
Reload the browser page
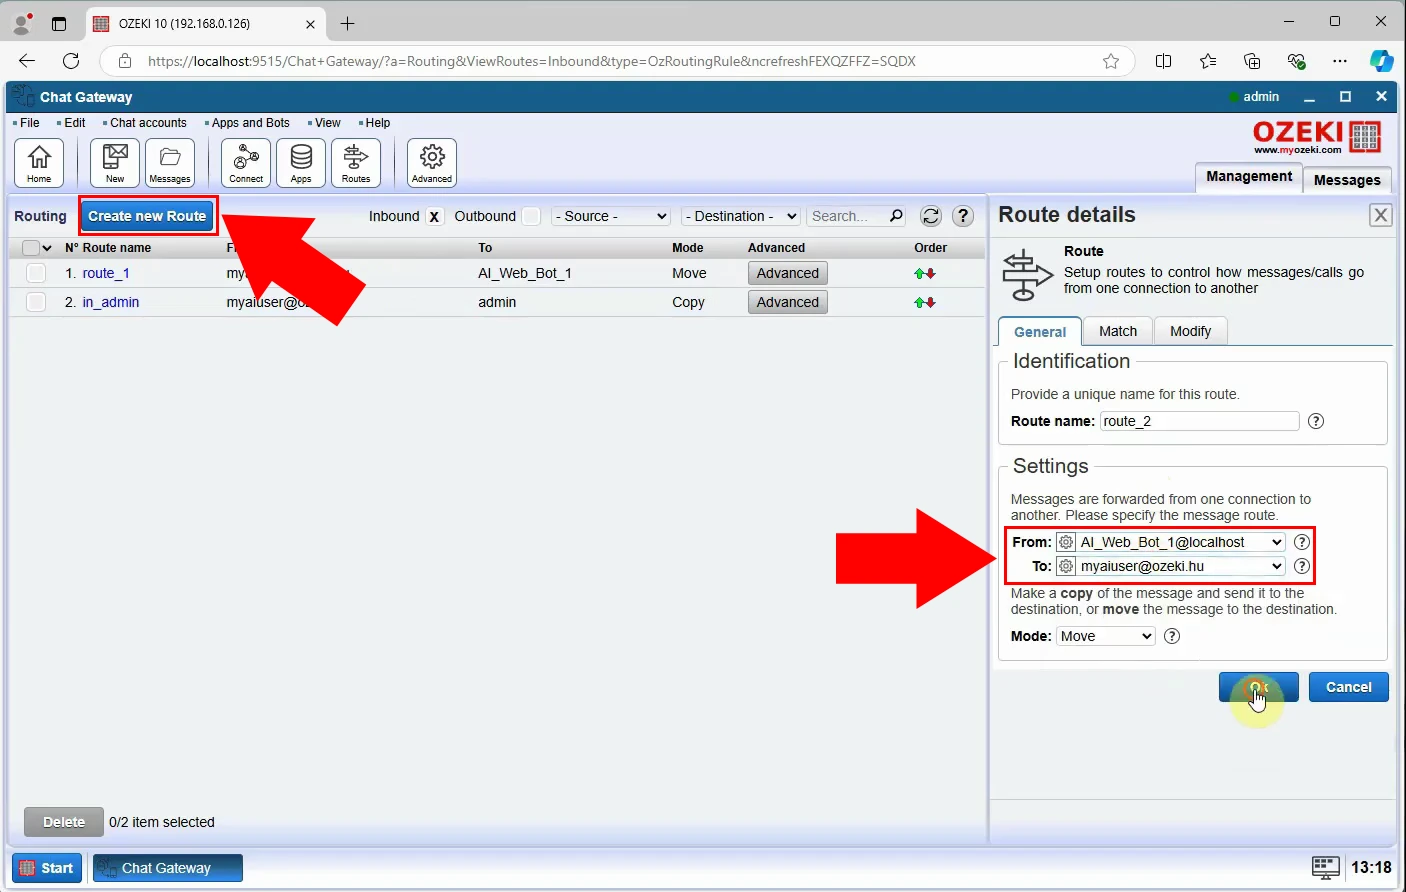click(71, 61)
